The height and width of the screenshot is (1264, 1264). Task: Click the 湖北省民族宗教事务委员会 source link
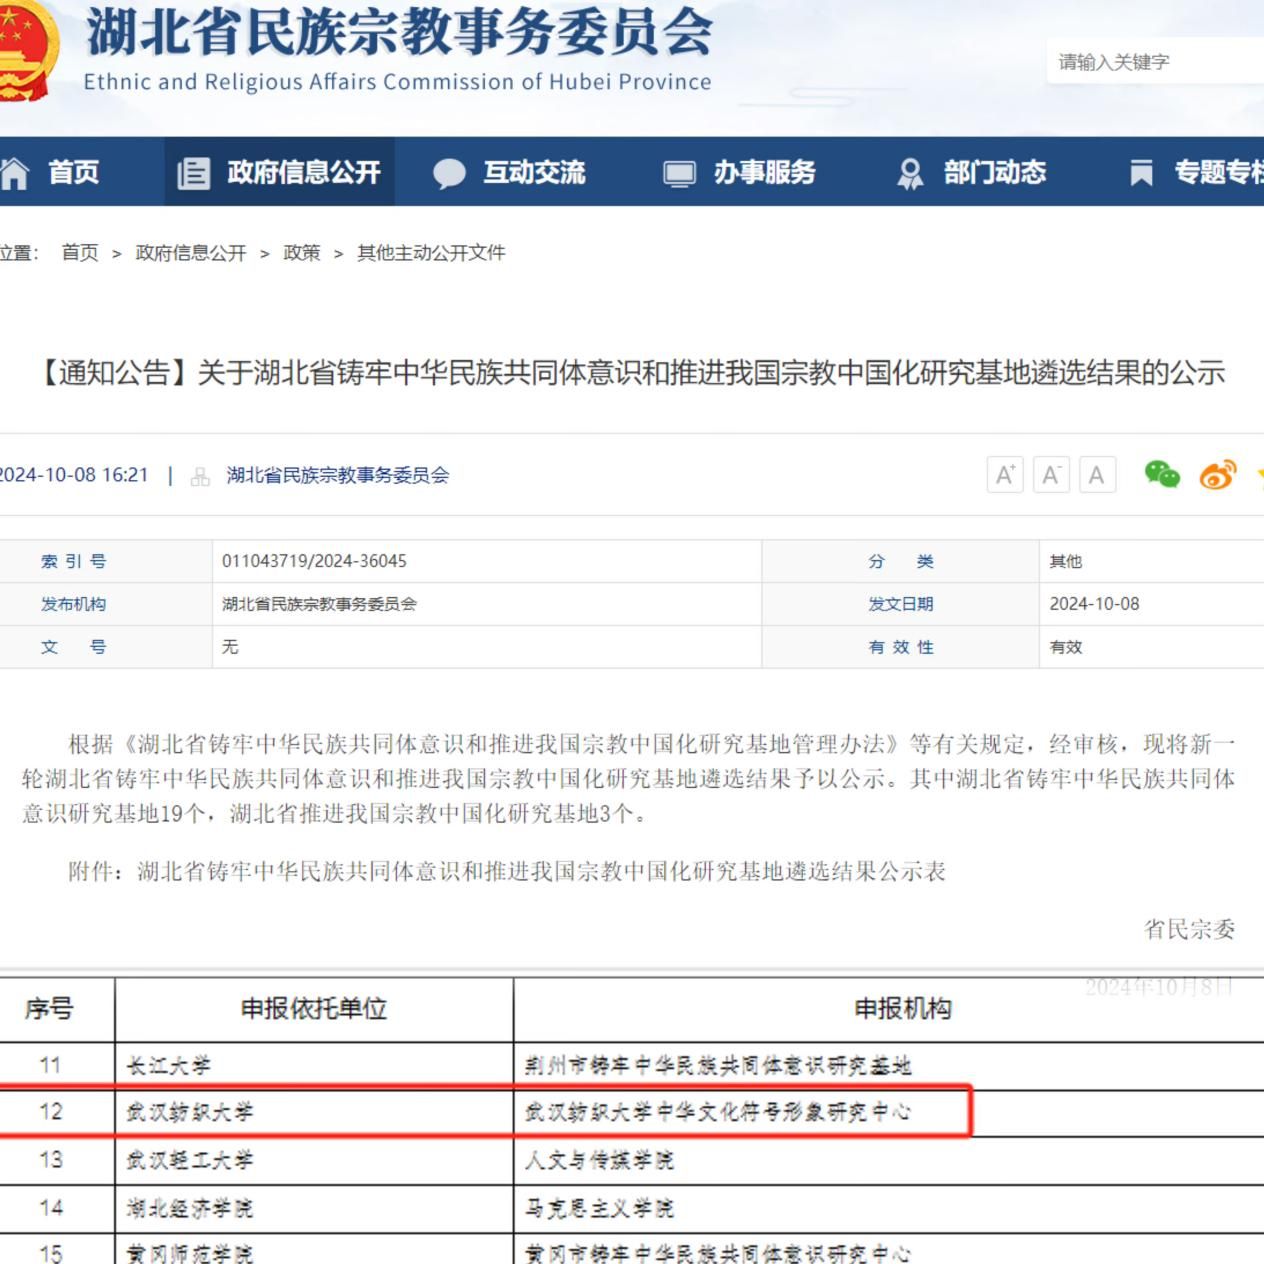point(337,475)
